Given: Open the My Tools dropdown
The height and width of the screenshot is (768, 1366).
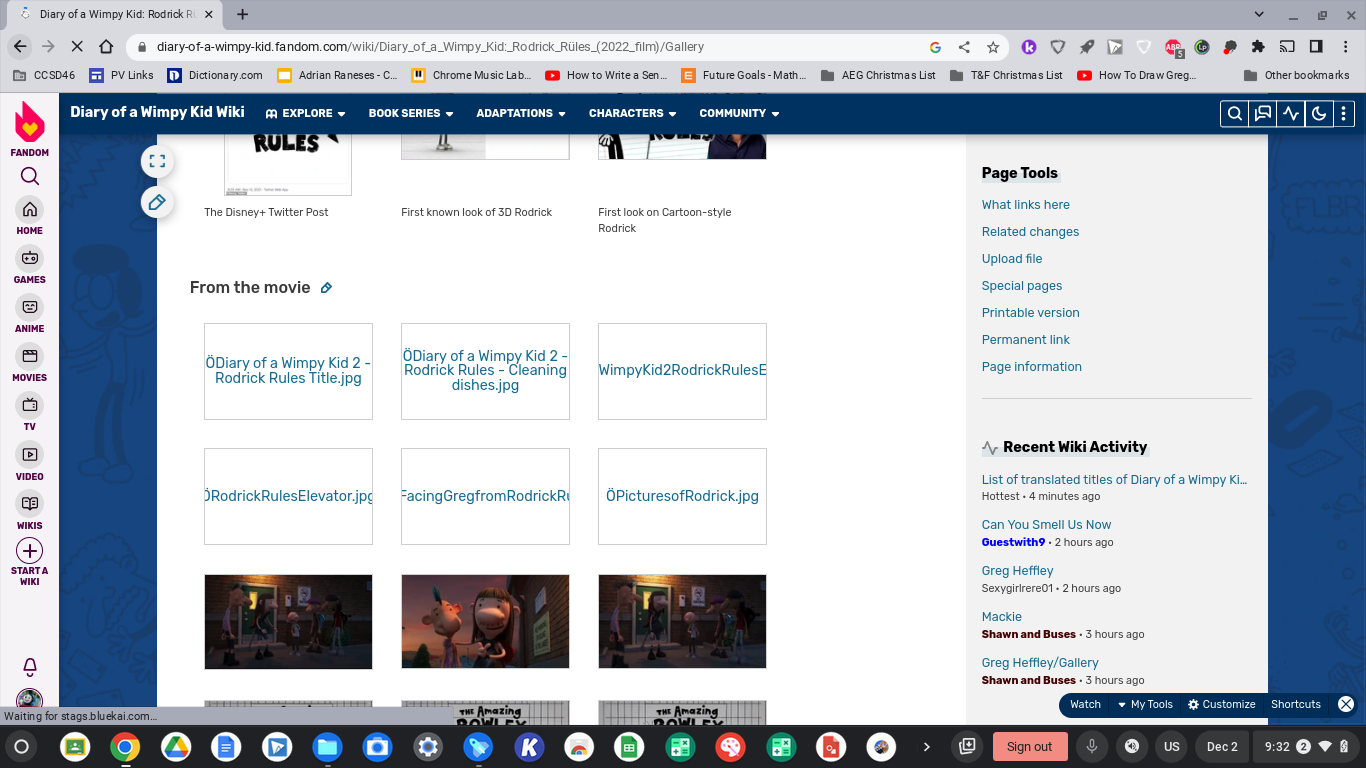Looking at the screenshot, I should (x=1145, y=704).
